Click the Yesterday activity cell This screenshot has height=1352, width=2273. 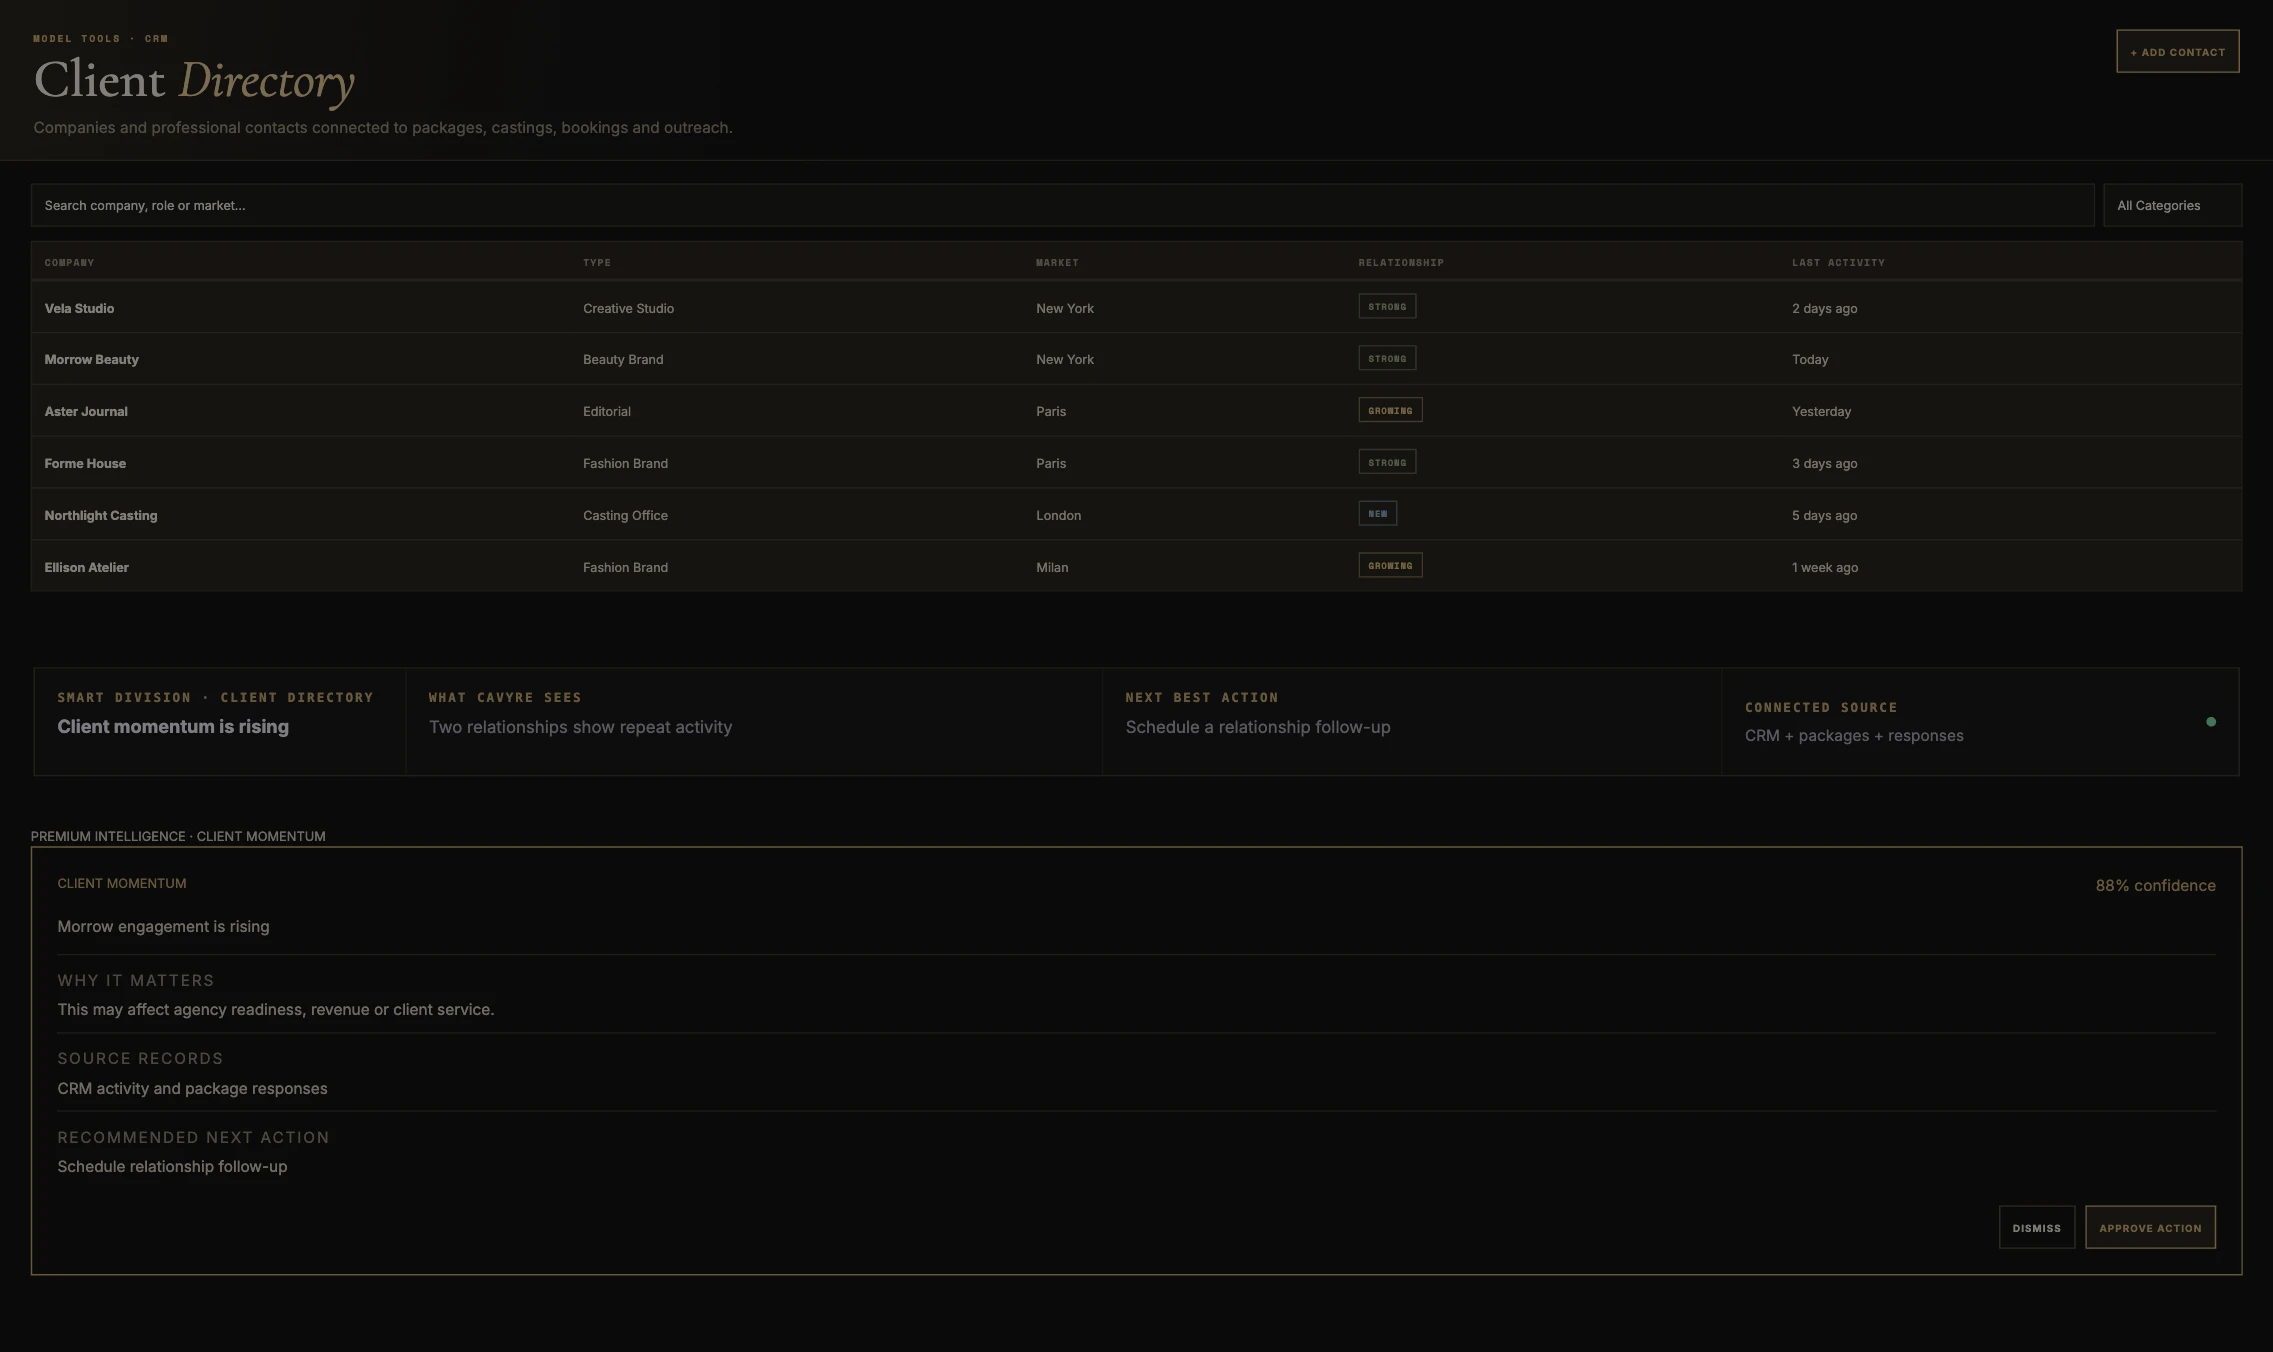pos(1821,411)
